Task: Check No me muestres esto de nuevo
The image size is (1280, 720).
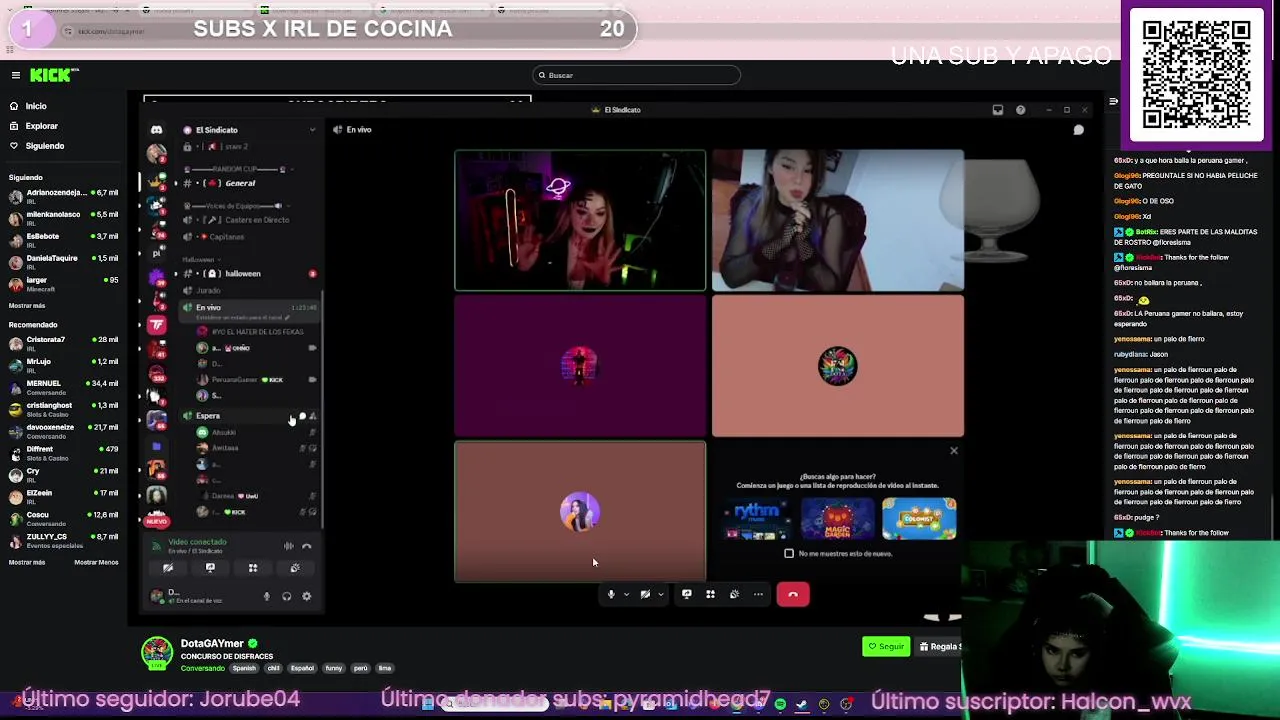Action: pyautogui.click(x=789, y=553)
